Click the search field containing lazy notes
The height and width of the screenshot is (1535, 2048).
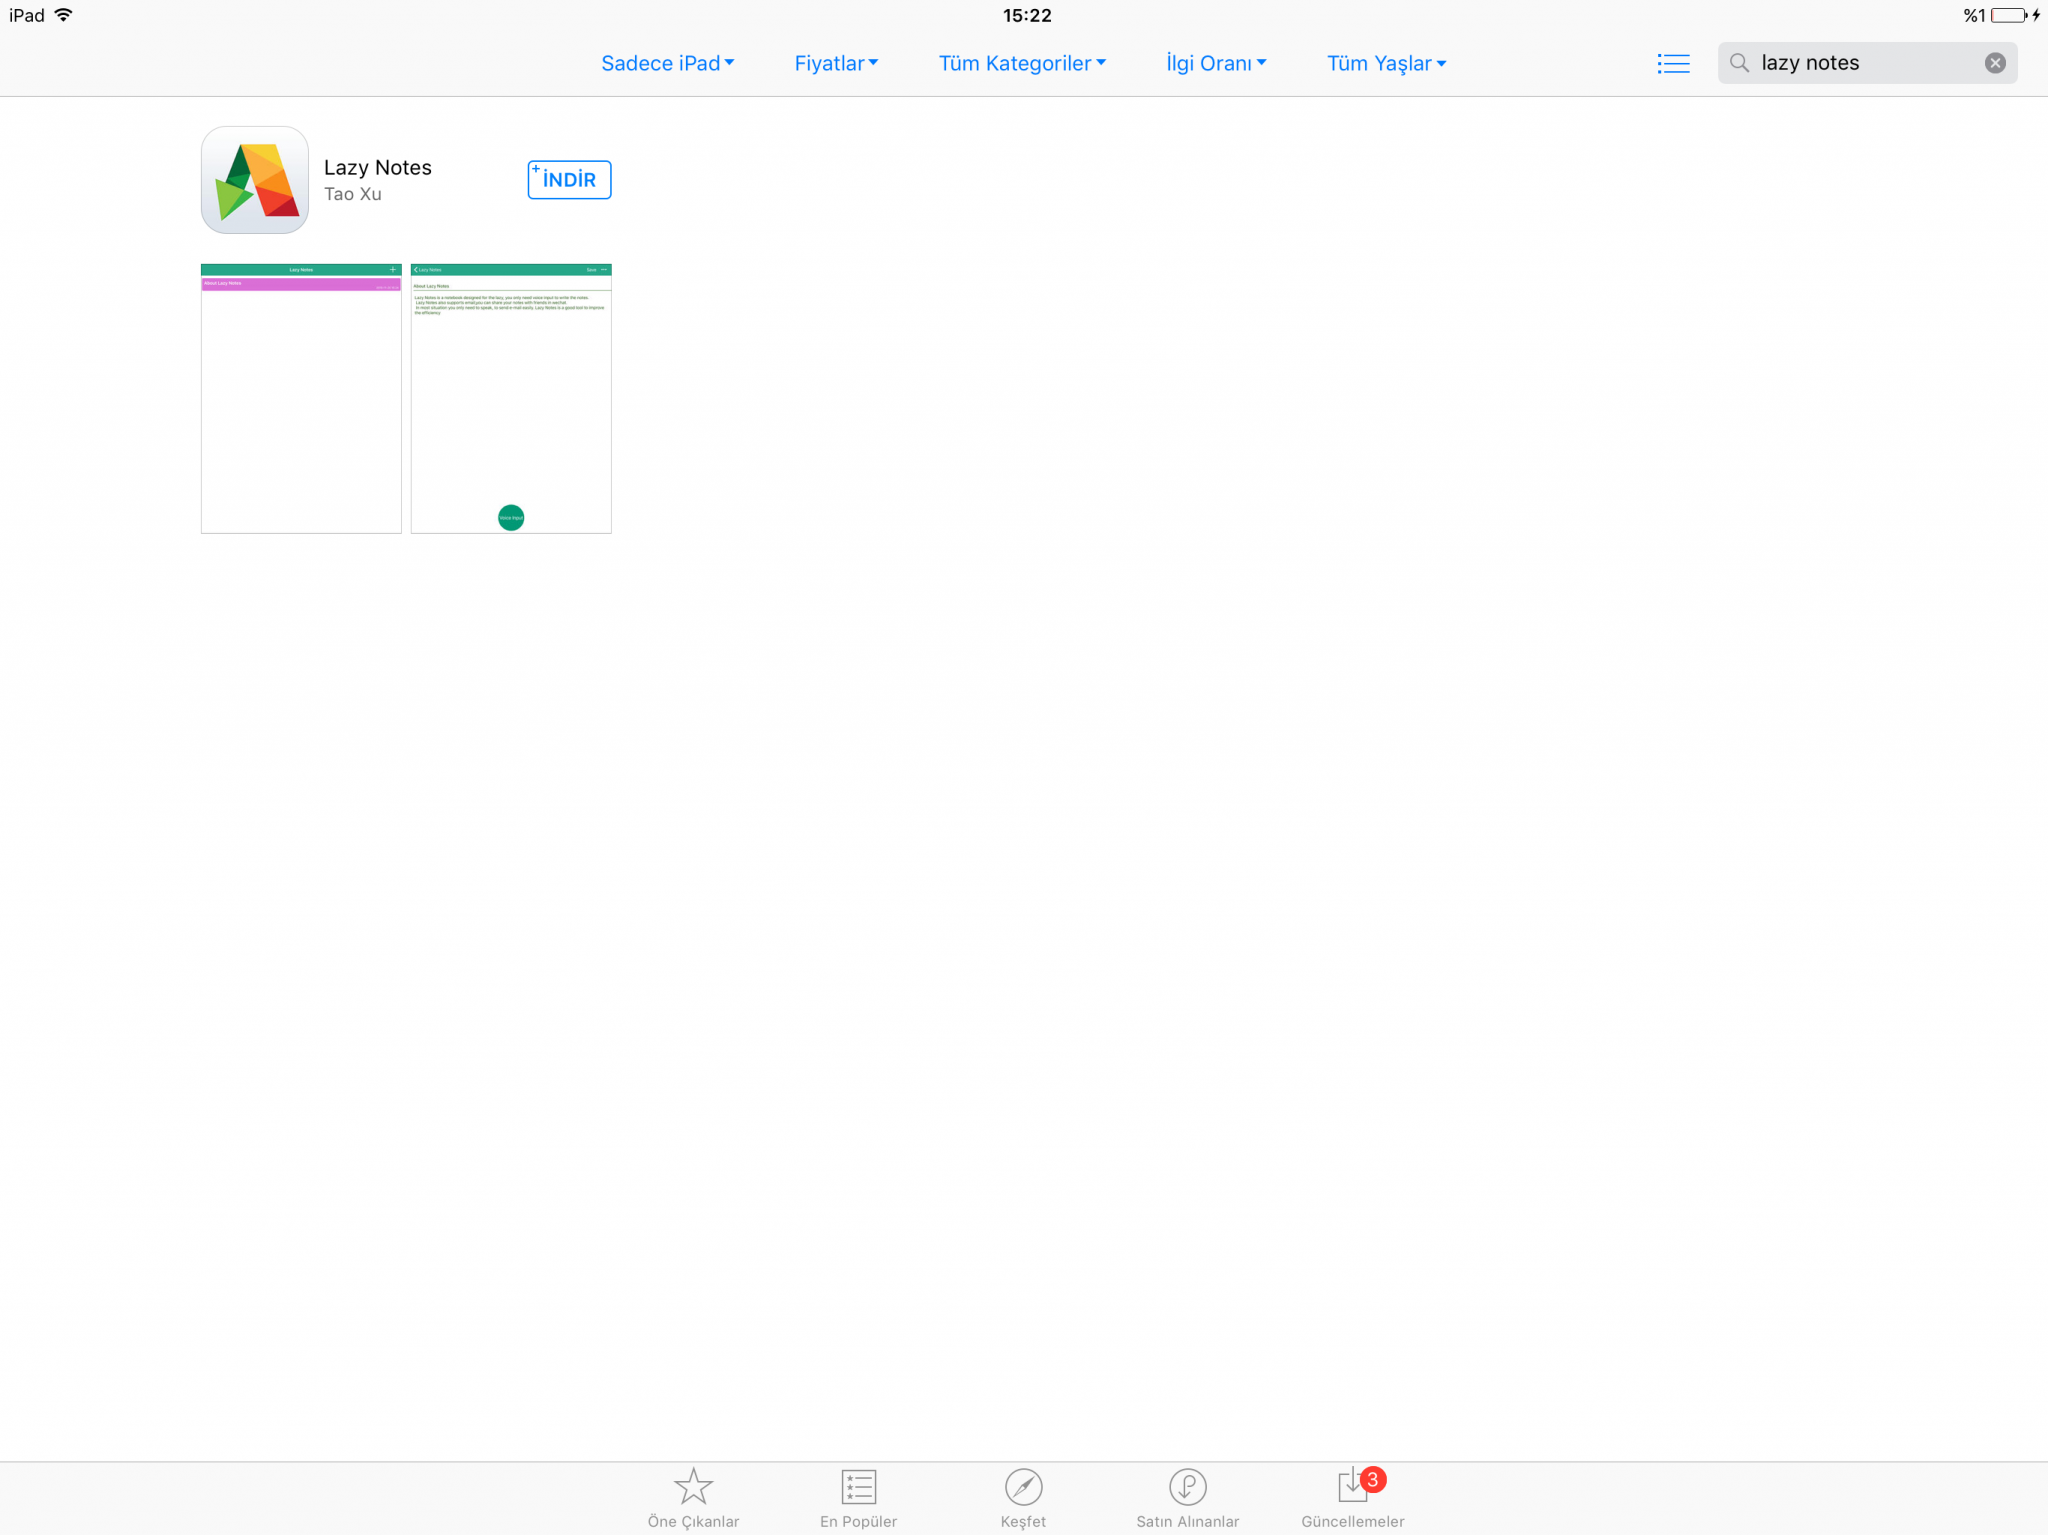(x=1867, y=63)
